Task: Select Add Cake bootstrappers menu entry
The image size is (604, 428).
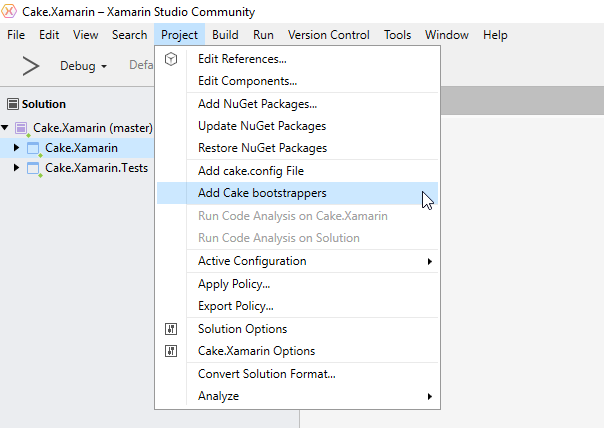Action: pos(262,193)
